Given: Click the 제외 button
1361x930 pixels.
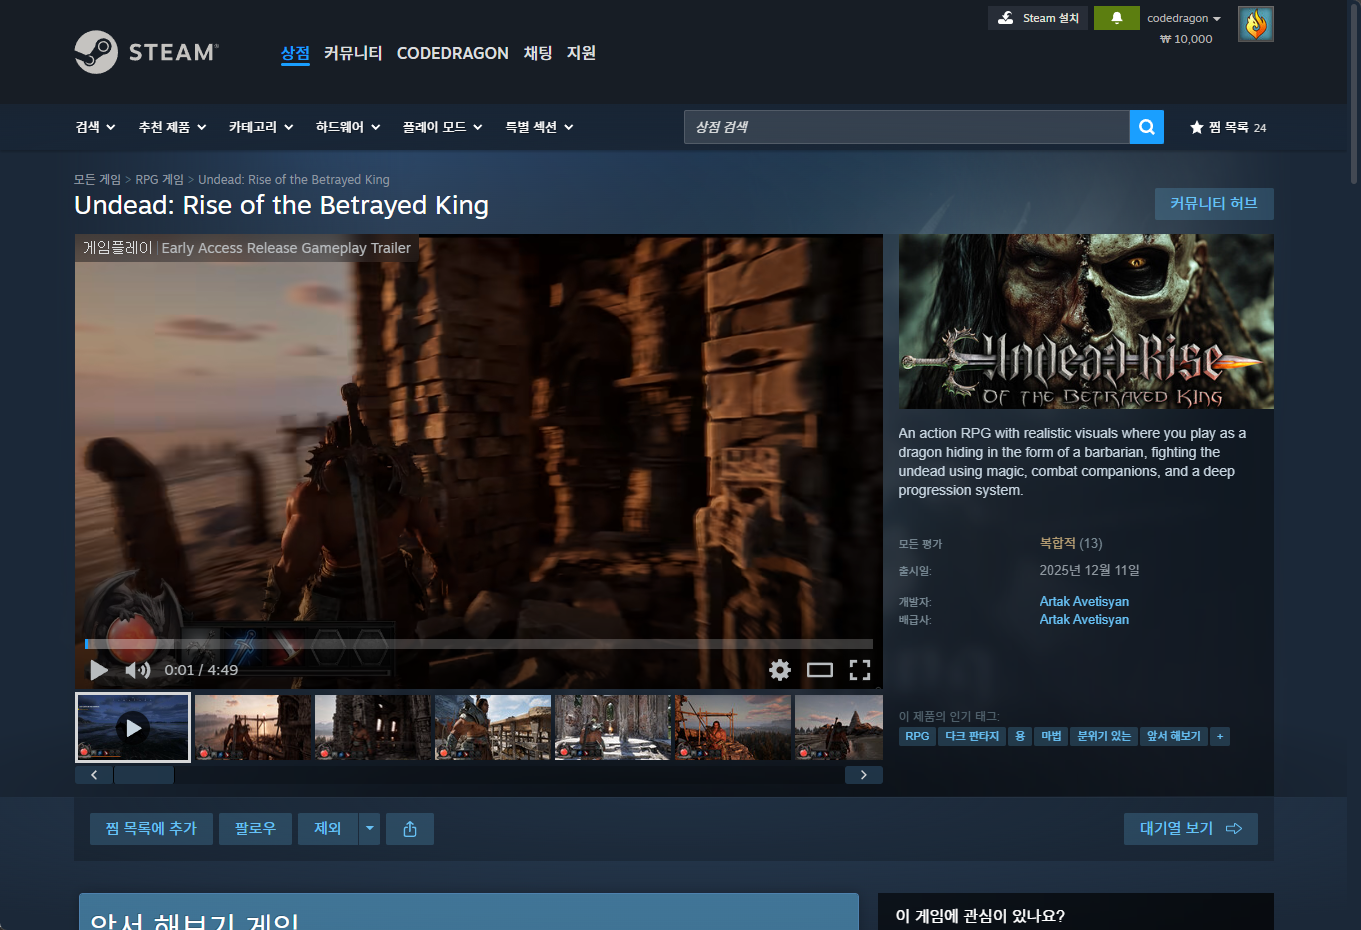Looking at the screenshot, I should [328, 829].
